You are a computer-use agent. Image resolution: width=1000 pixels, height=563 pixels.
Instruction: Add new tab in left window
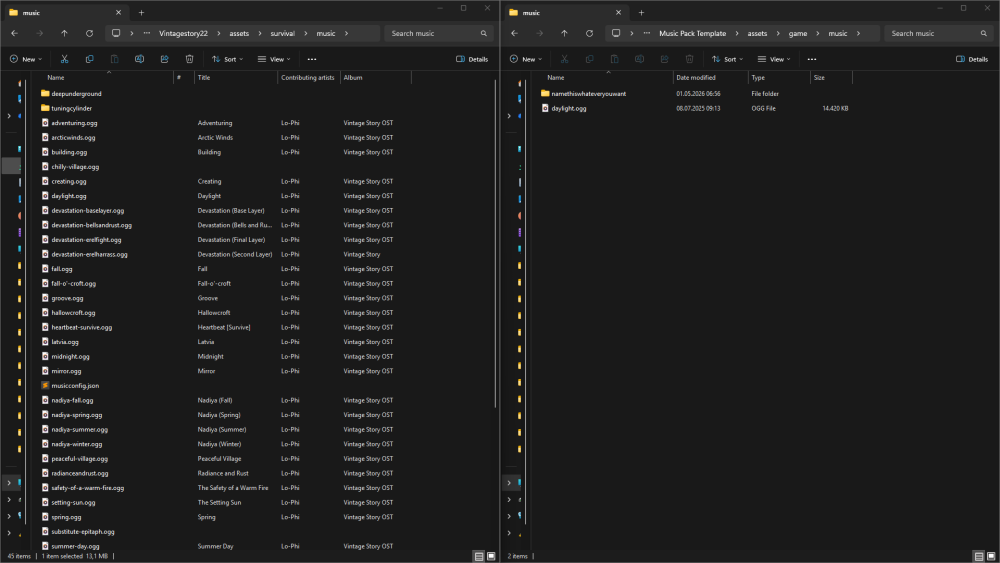click(x=142, y=13)
